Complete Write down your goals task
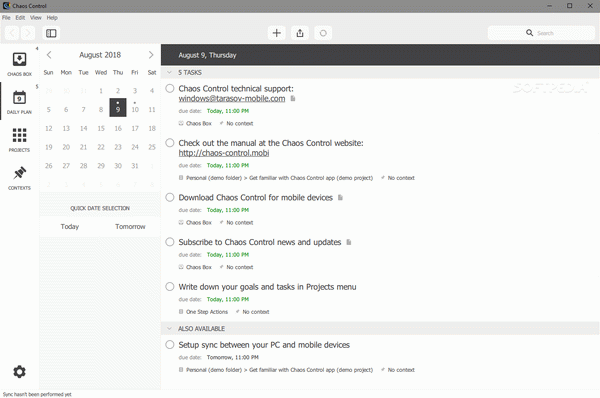Screen dimensions: 600x398 (170, 287)
